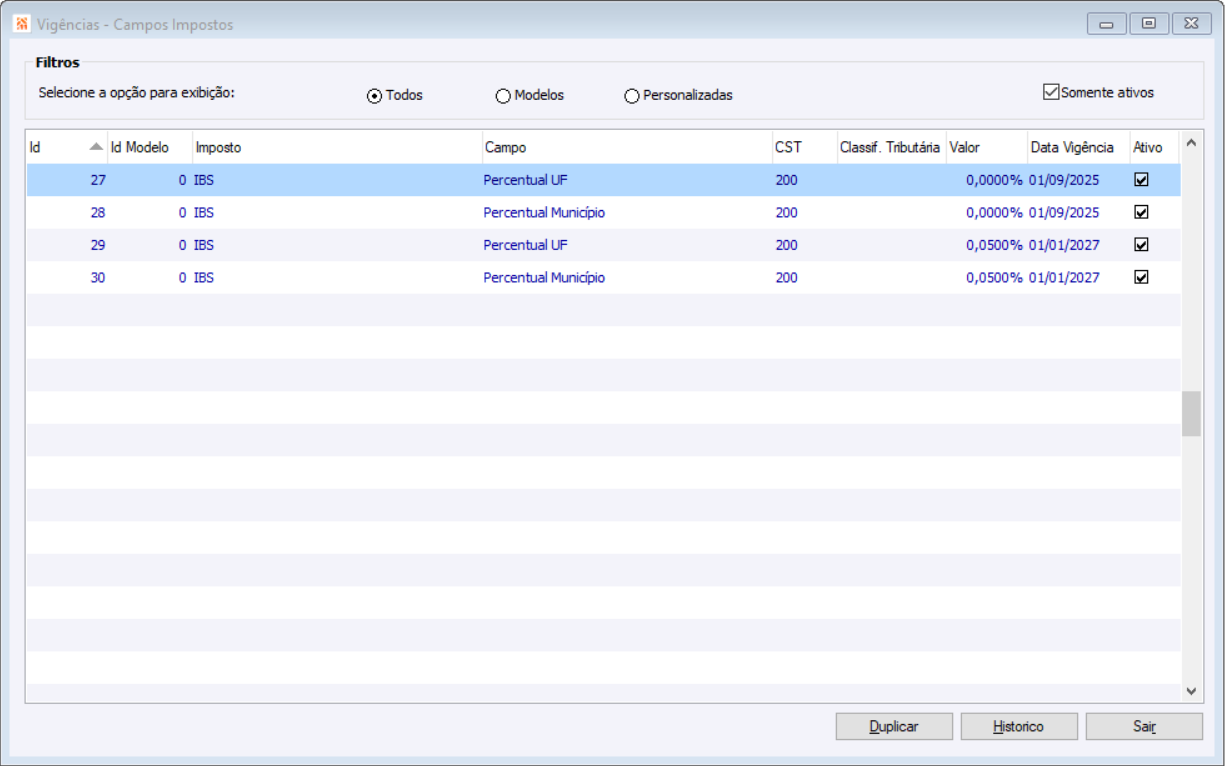The width and height of the screenshot is (1225, 766).
Task: Toggle the Somente ativos checkbox
Action: coord(1098,92)
